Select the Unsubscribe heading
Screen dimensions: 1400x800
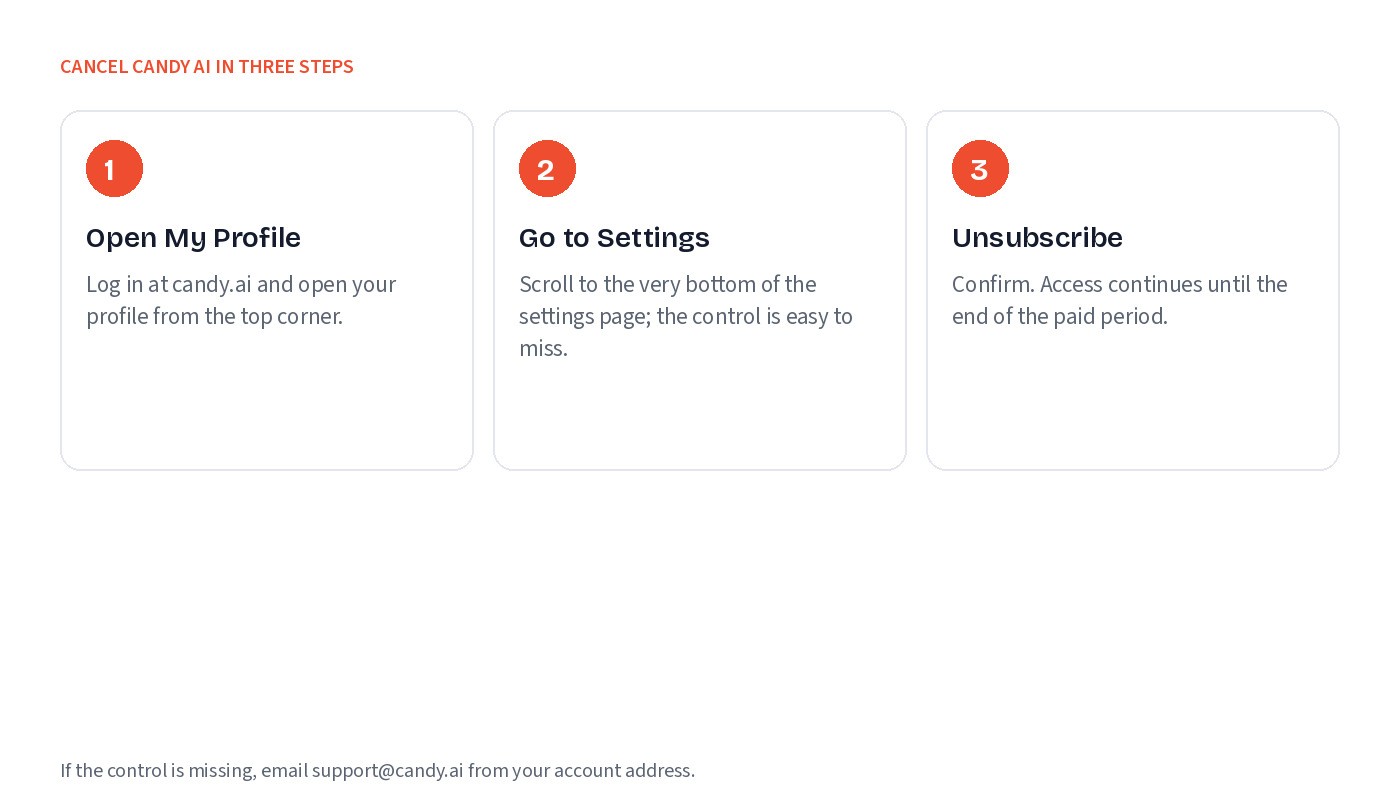pos(1037,238)
